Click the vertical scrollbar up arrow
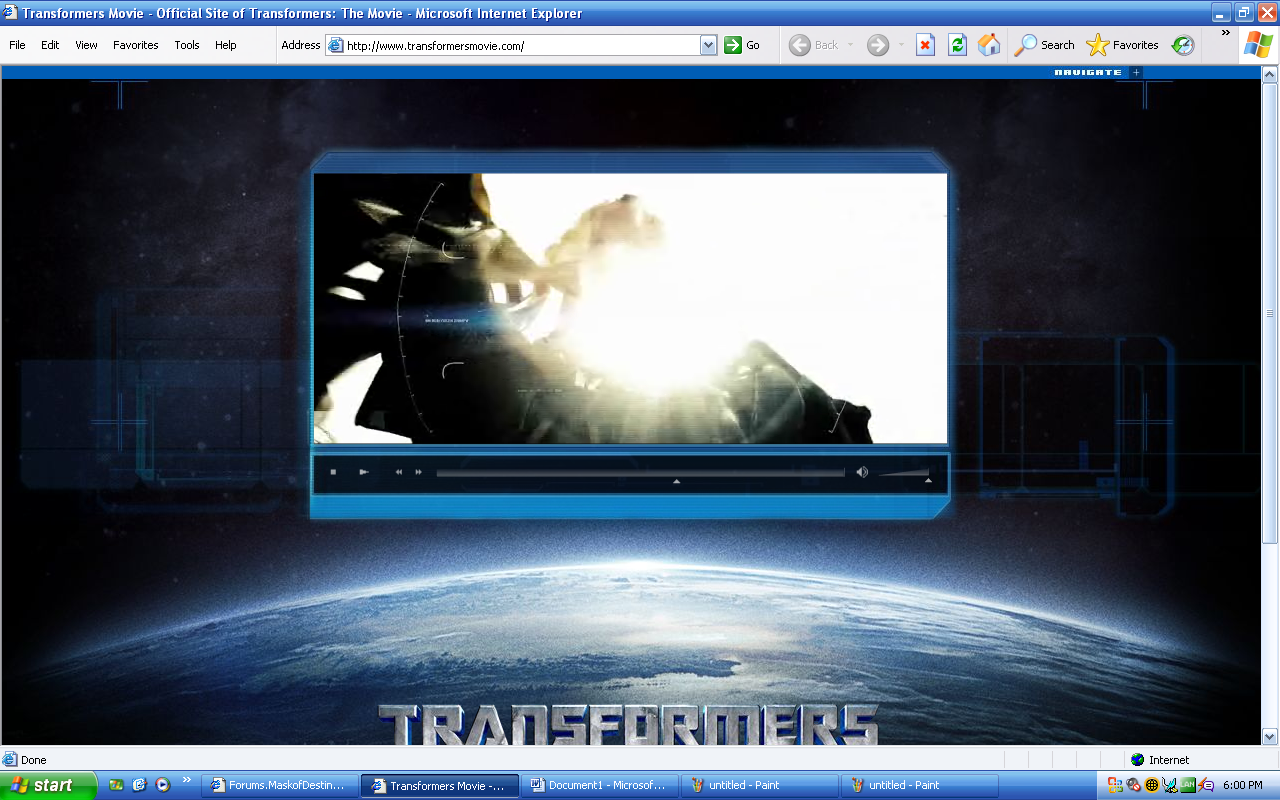The width and height of the screenshot is (1280, 800). coord(1271,74)
